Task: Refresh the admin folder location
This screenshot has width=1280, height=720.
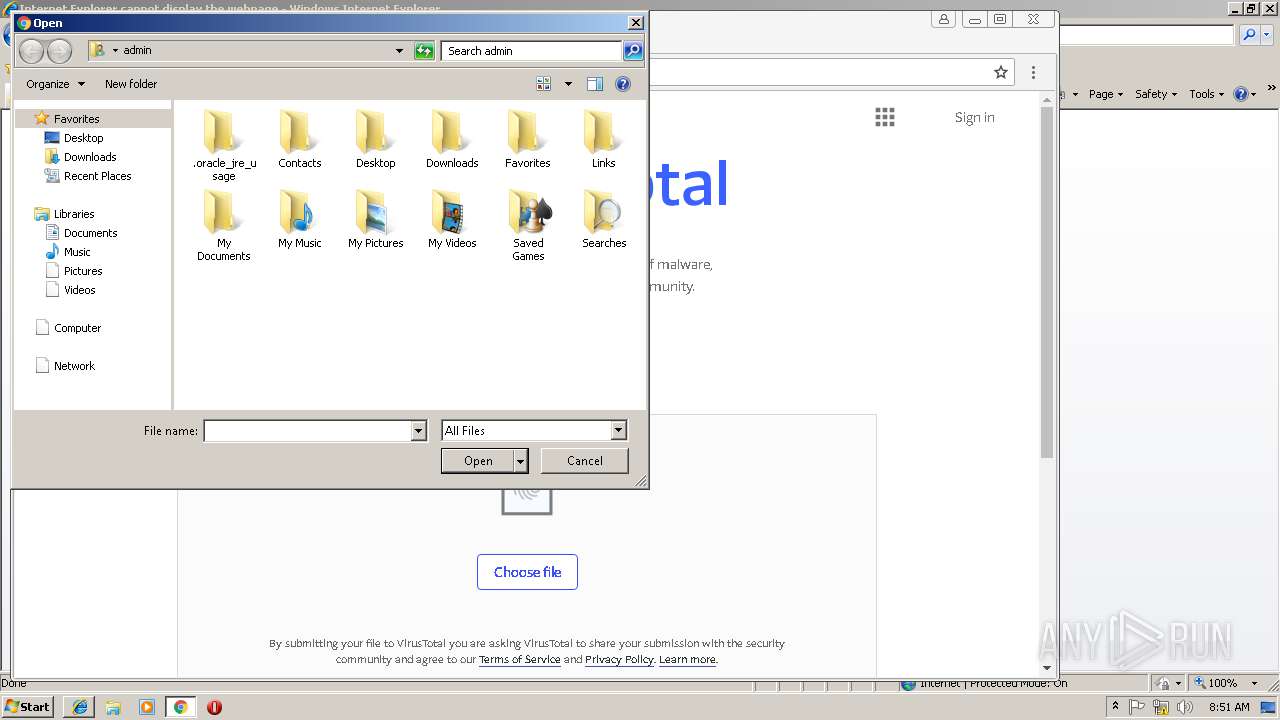Action: (424, 51)
